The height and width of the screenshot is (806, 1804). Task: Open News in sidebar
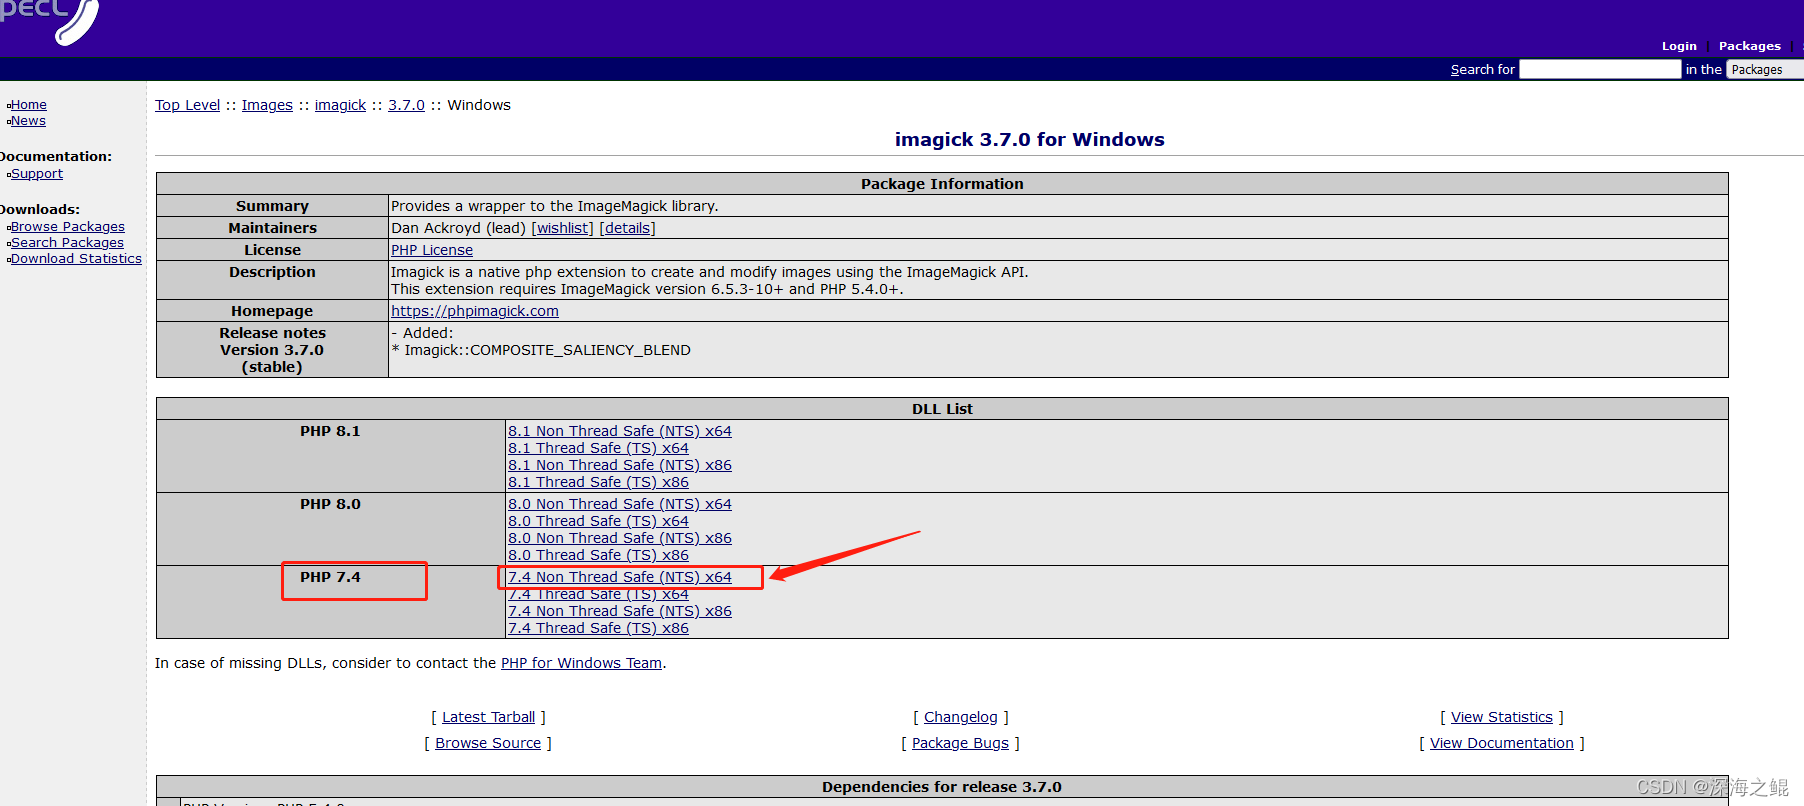pyautogui.click(x=28, y=121)
